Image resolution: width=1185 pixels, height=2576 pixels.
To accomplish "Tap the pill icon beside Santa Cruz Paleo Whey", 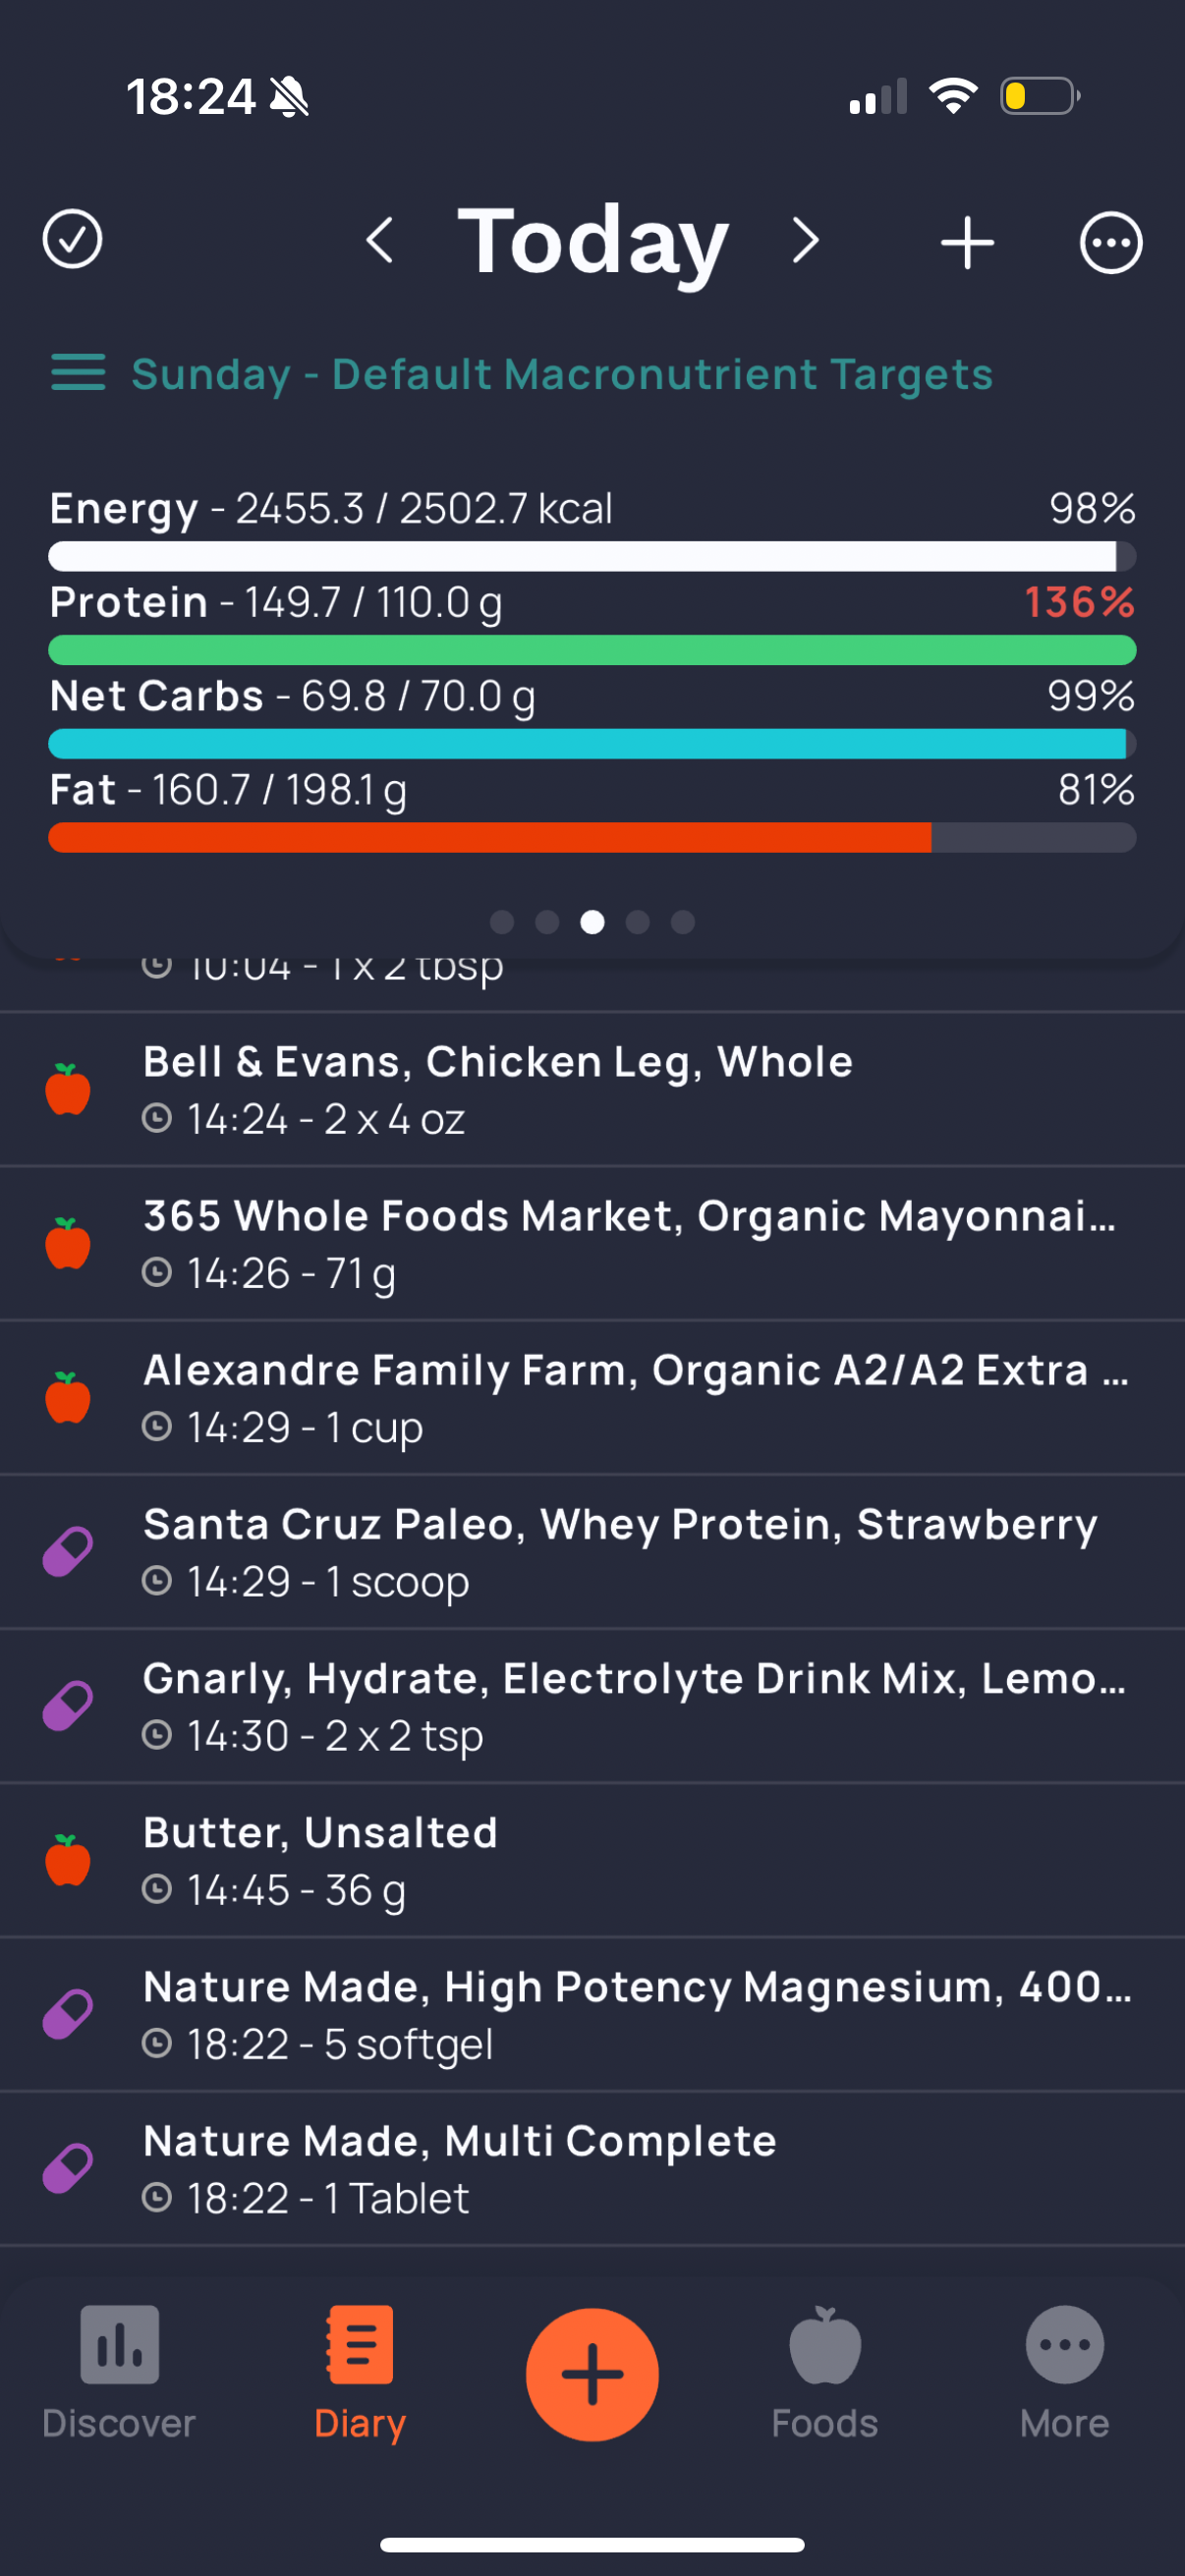I will pyautogui.click(x=68, y=1552).
